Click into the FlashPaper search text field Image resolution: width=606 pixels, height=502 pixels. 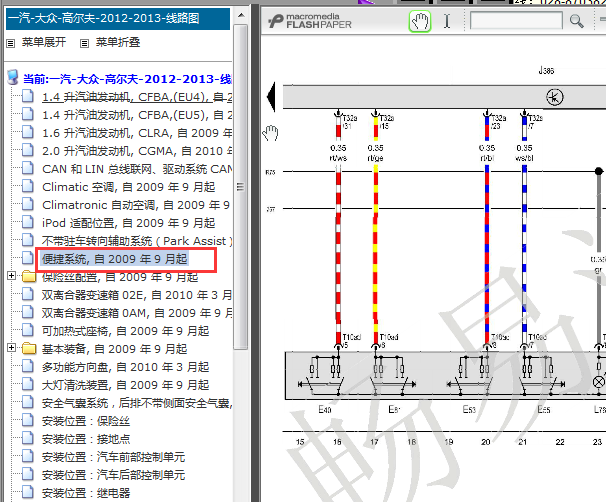click(516, 20)
